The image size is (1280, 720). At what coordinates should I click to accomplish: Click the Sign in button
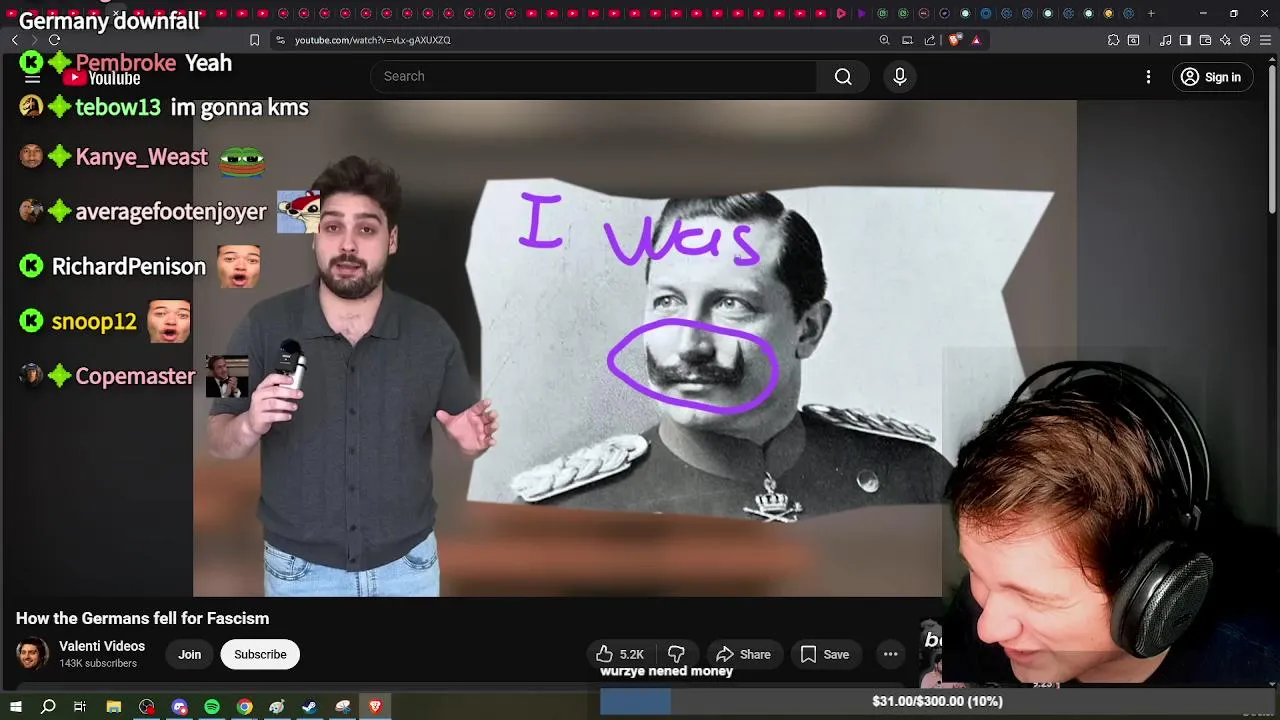(x=1210, y=77)
